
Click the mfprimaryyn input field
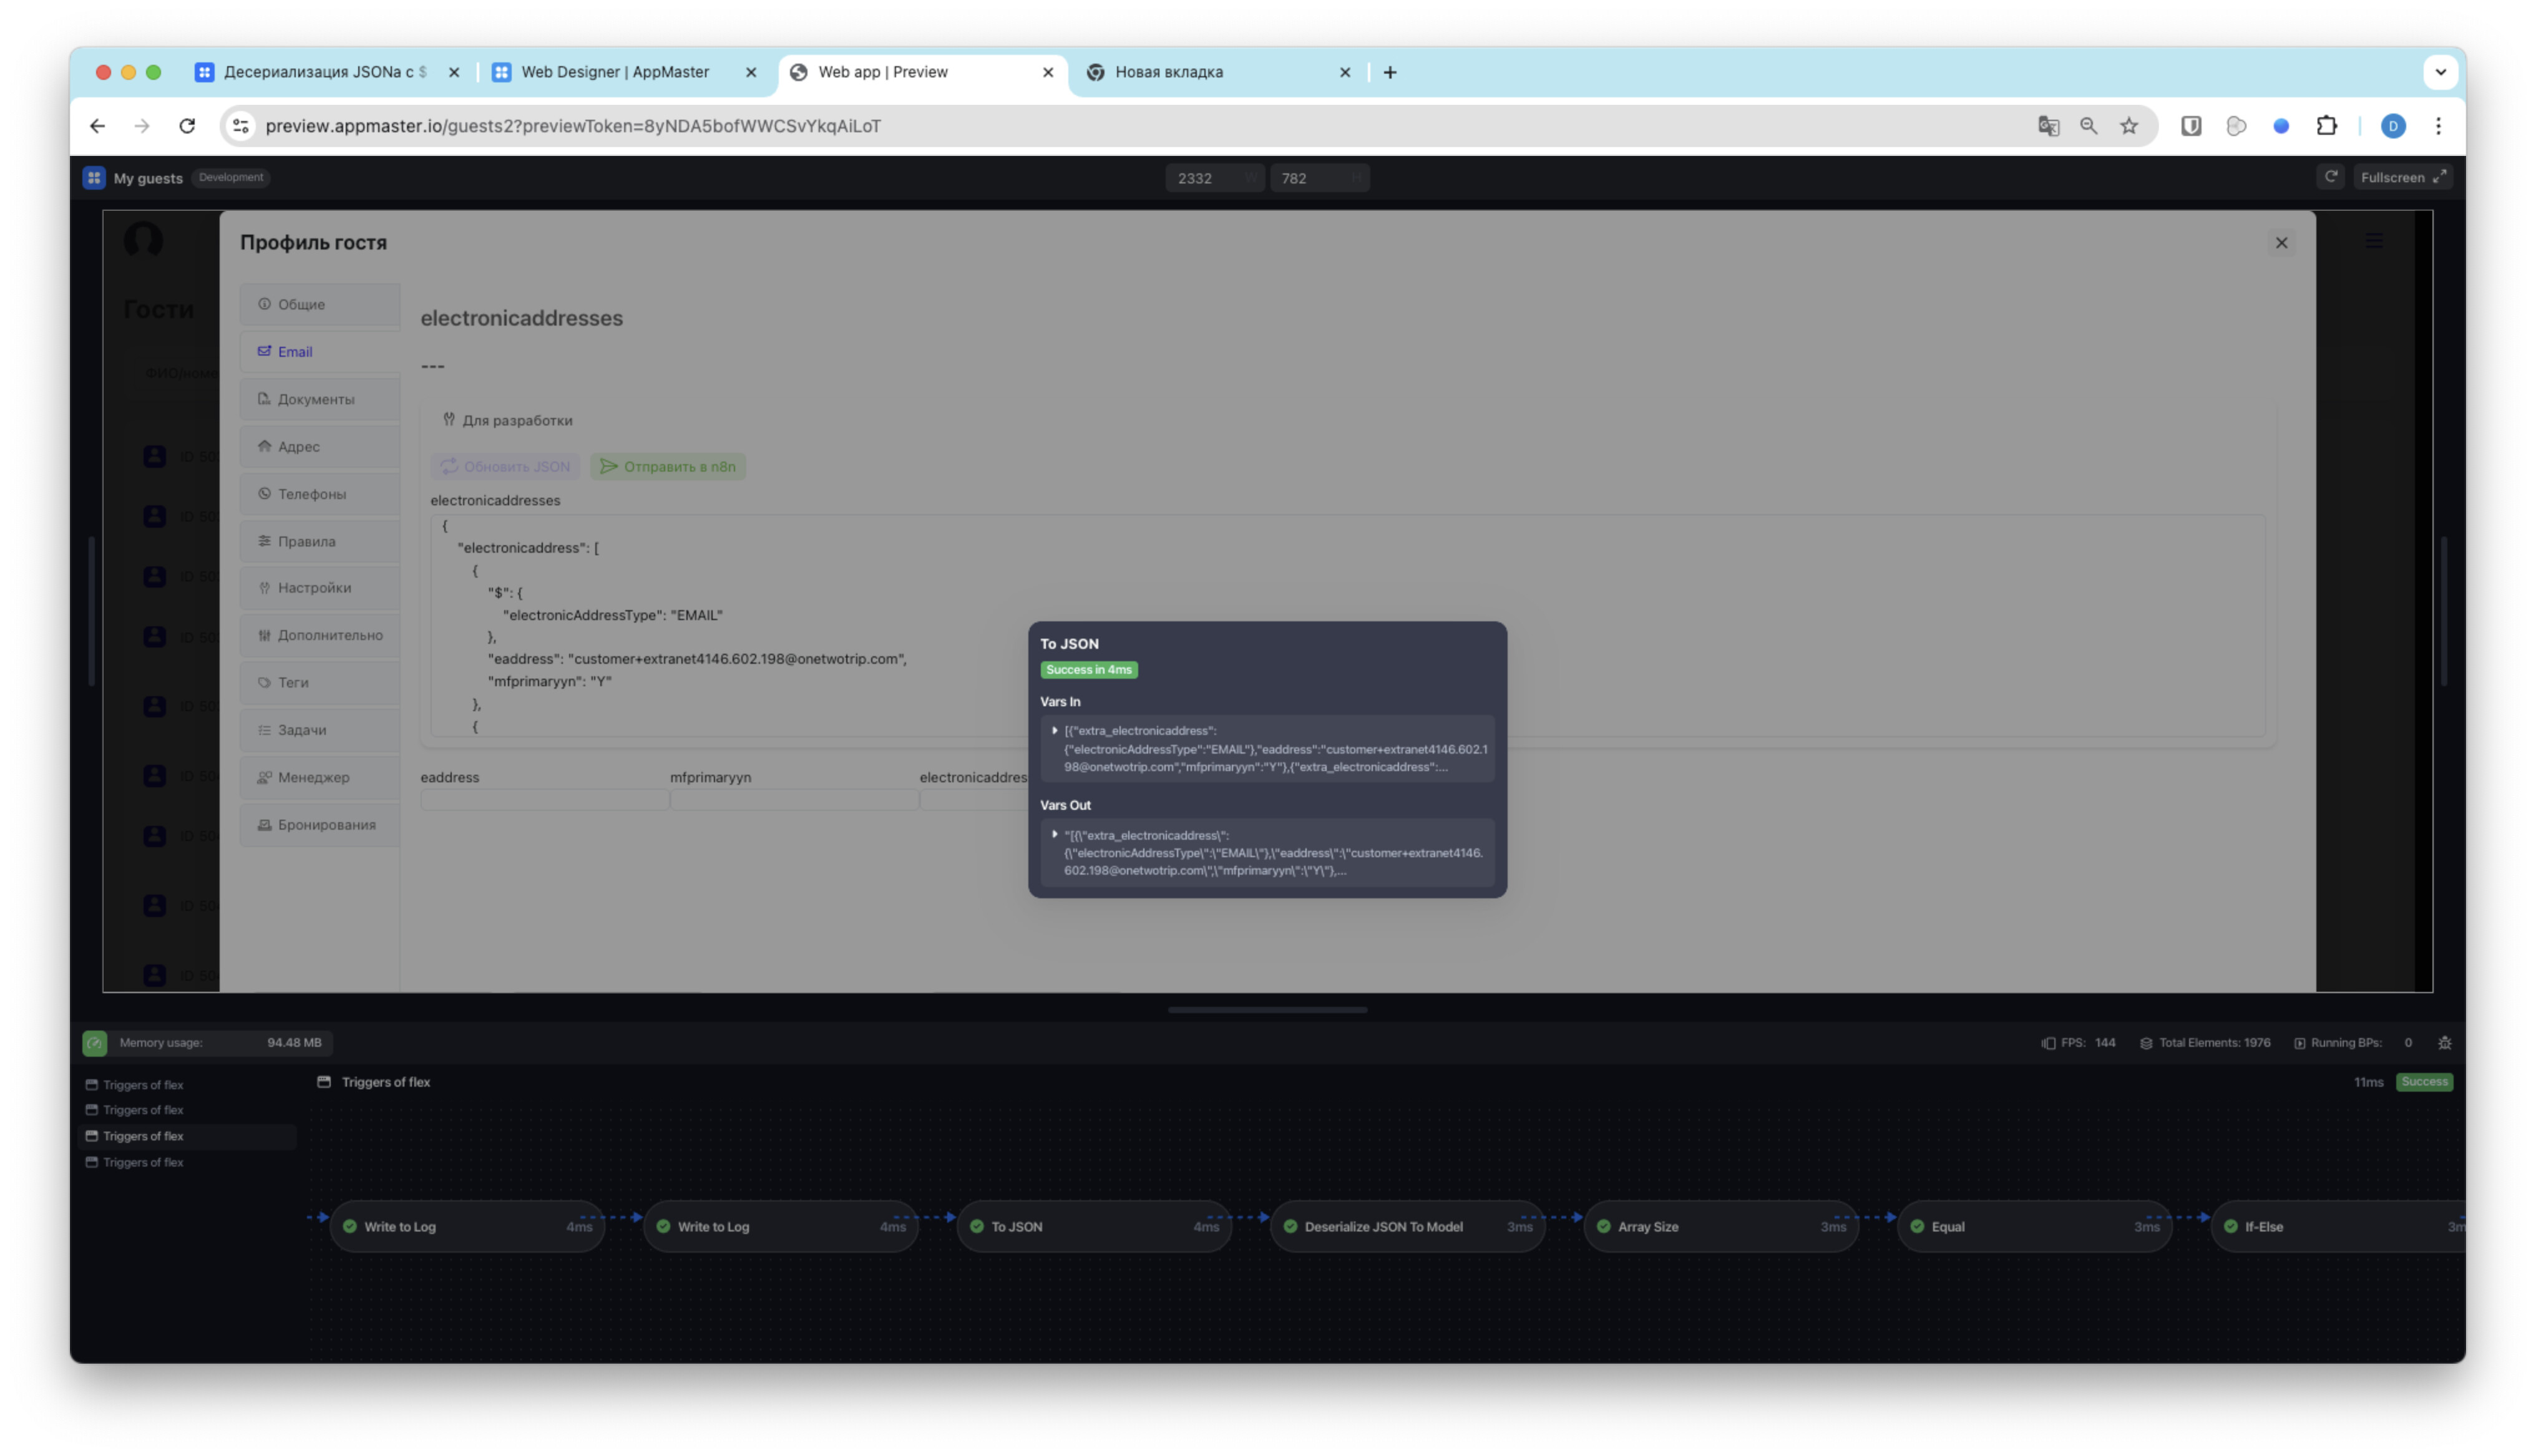coord(794,800)
